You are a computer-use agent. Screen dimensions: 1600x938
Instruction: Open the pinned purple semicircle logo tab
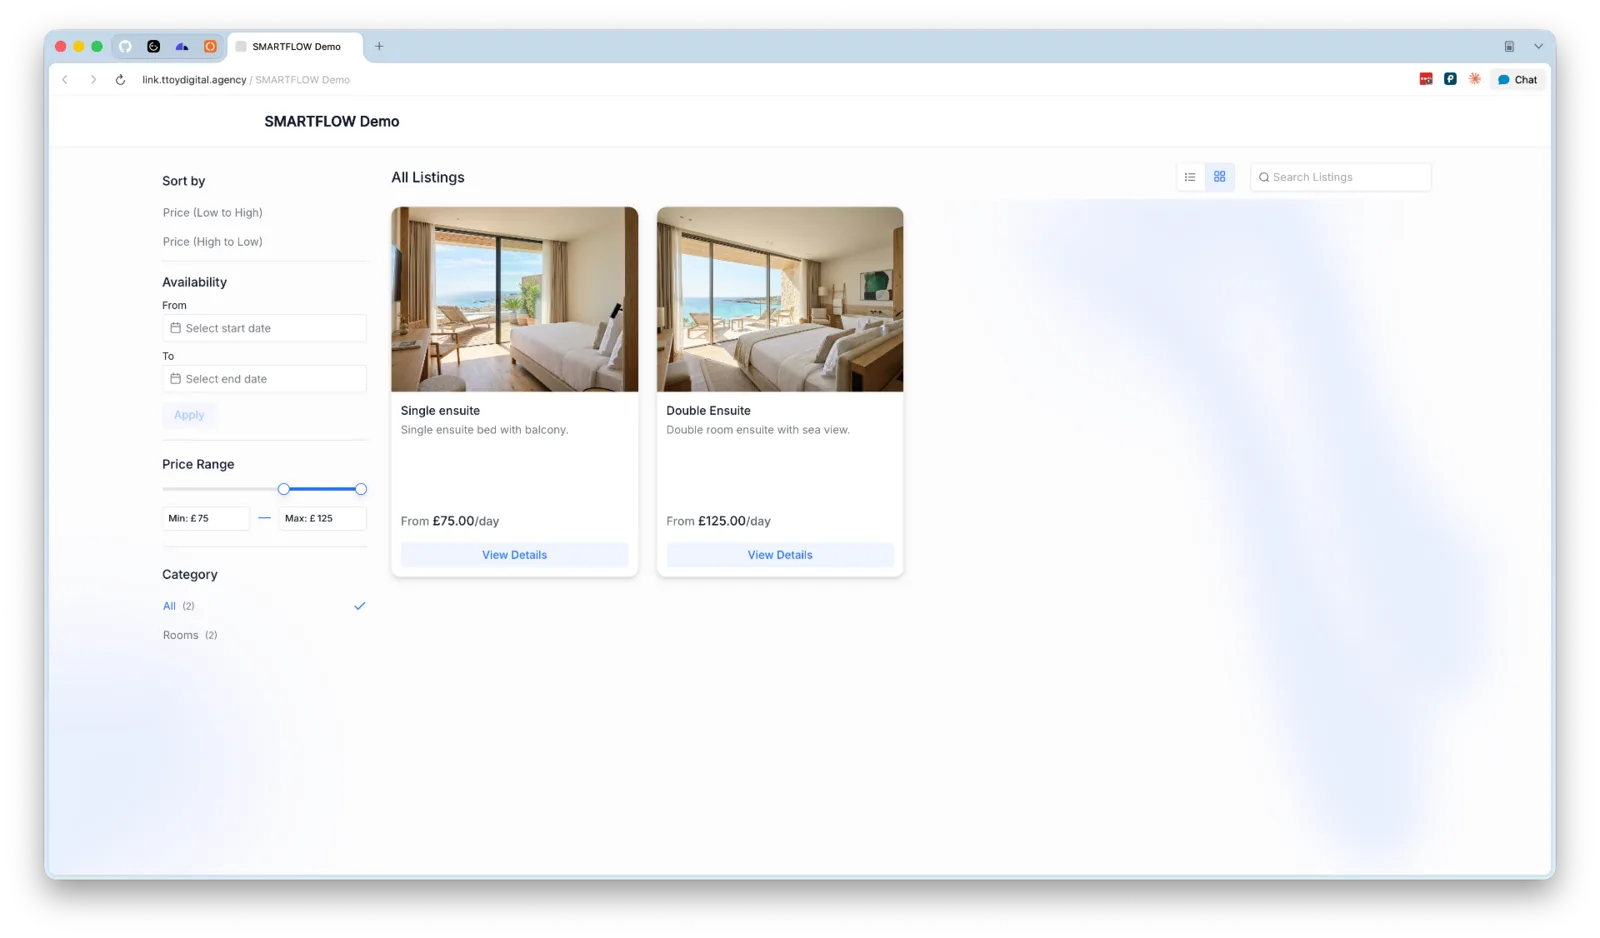pyautogui.click(x=182, y=46)
